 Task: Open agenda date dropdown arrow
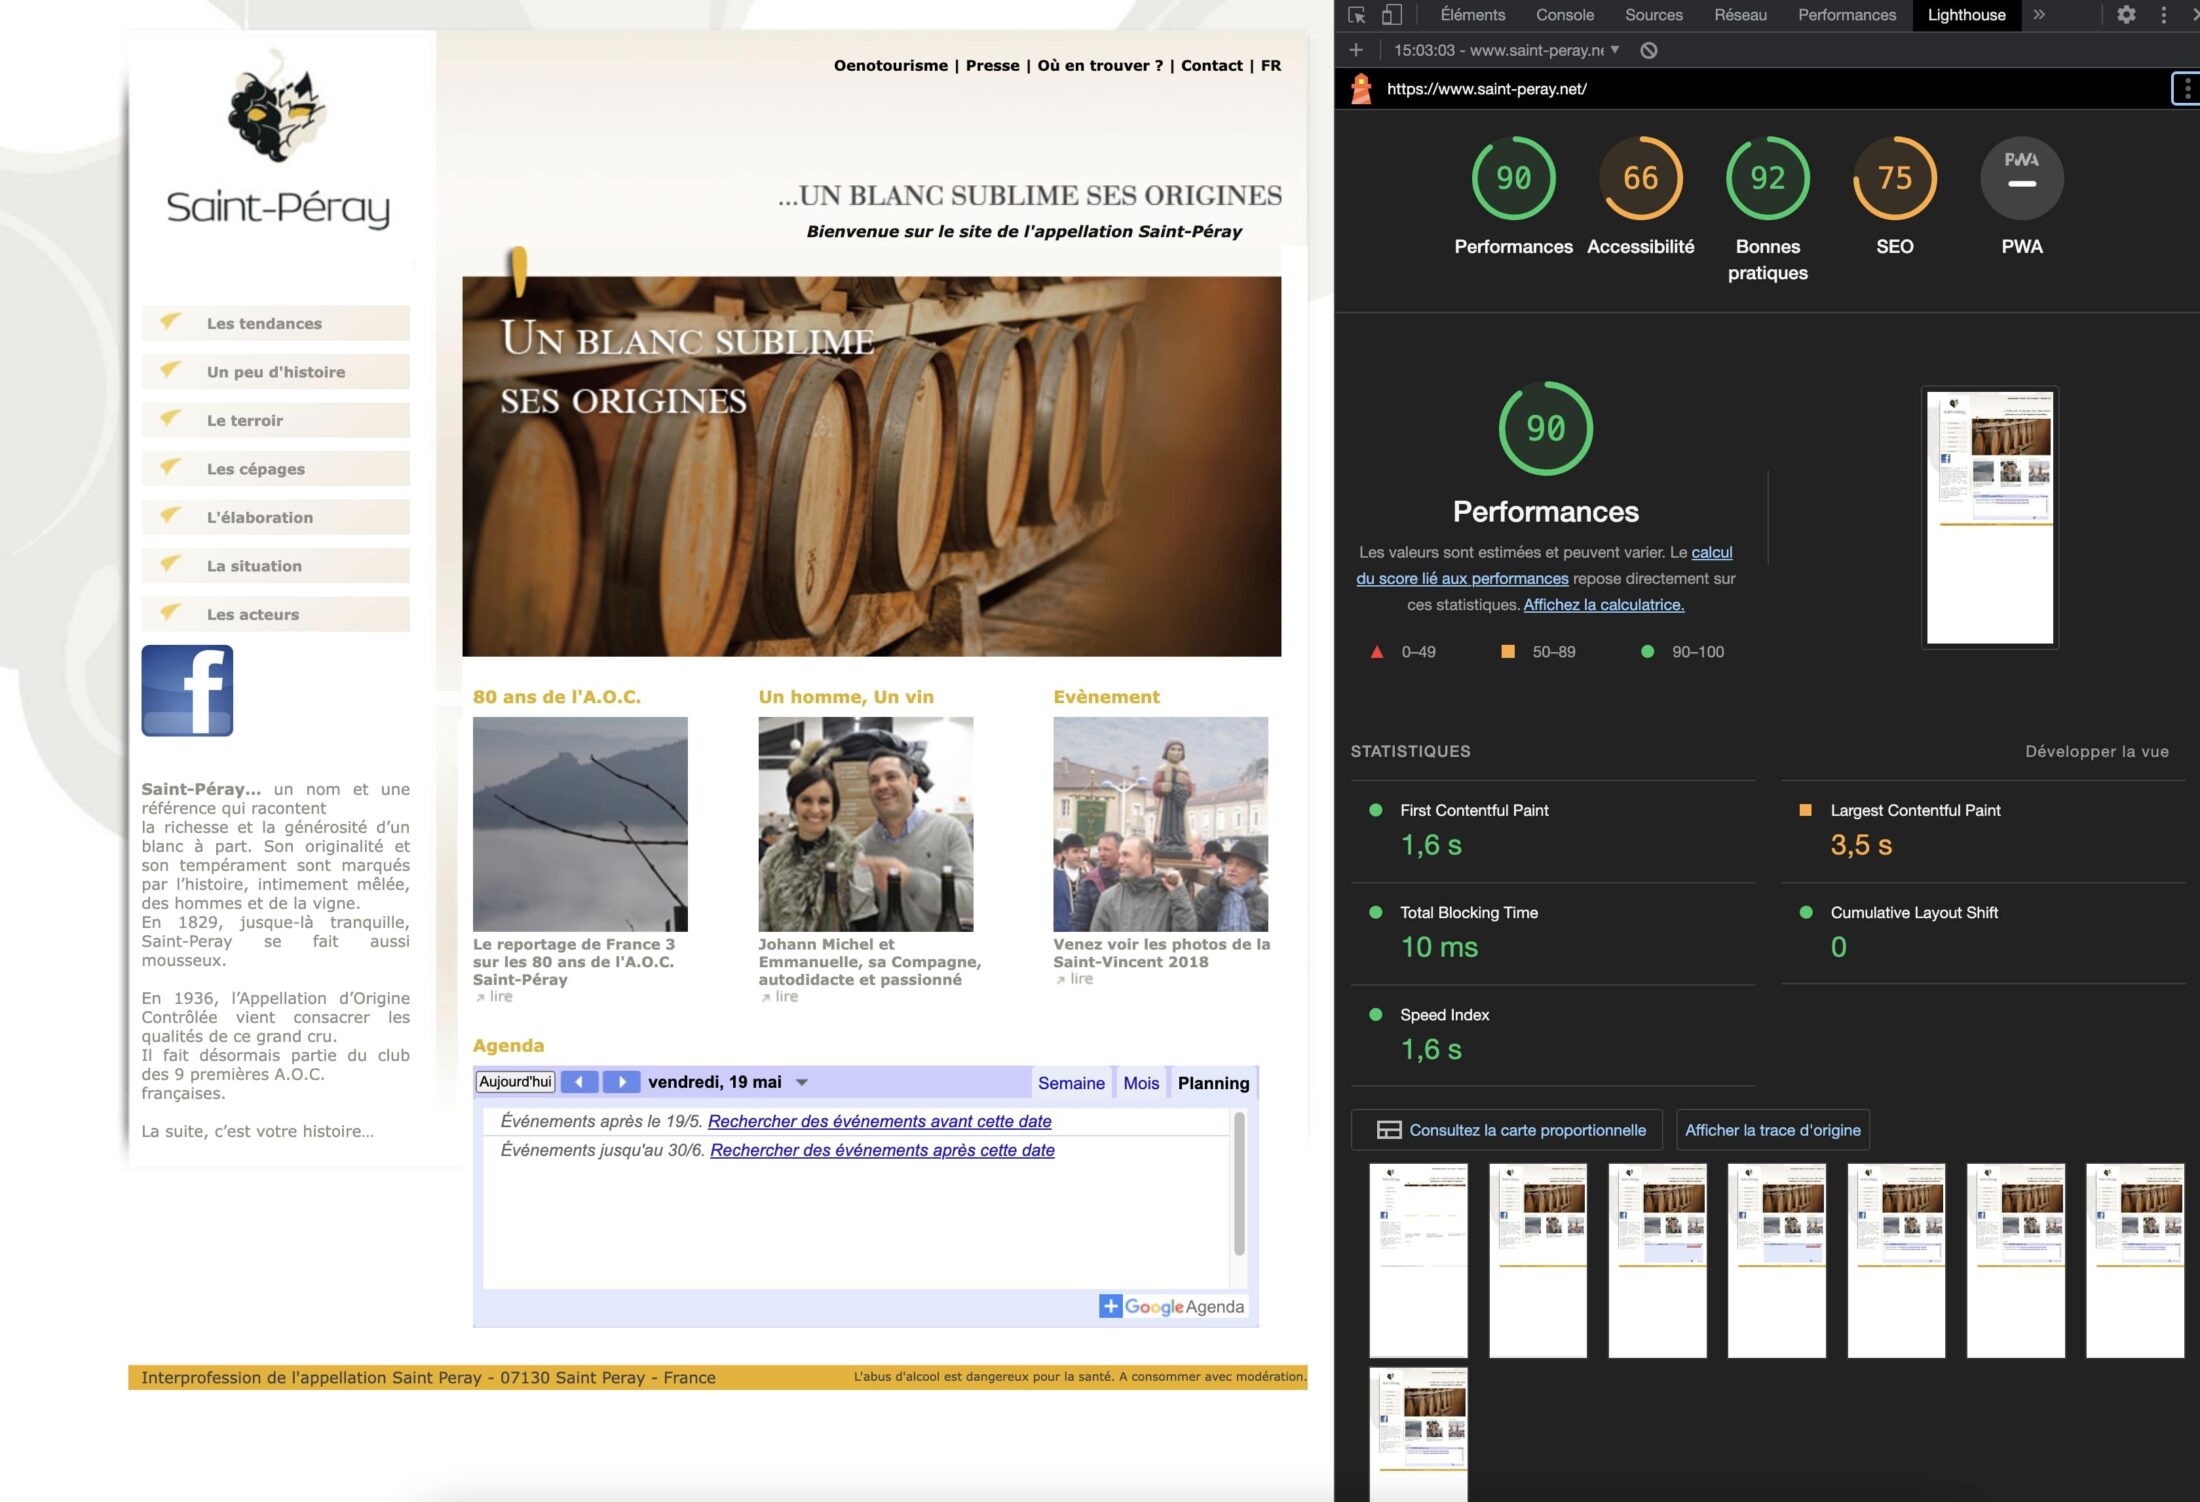[x=801, y=1082]
